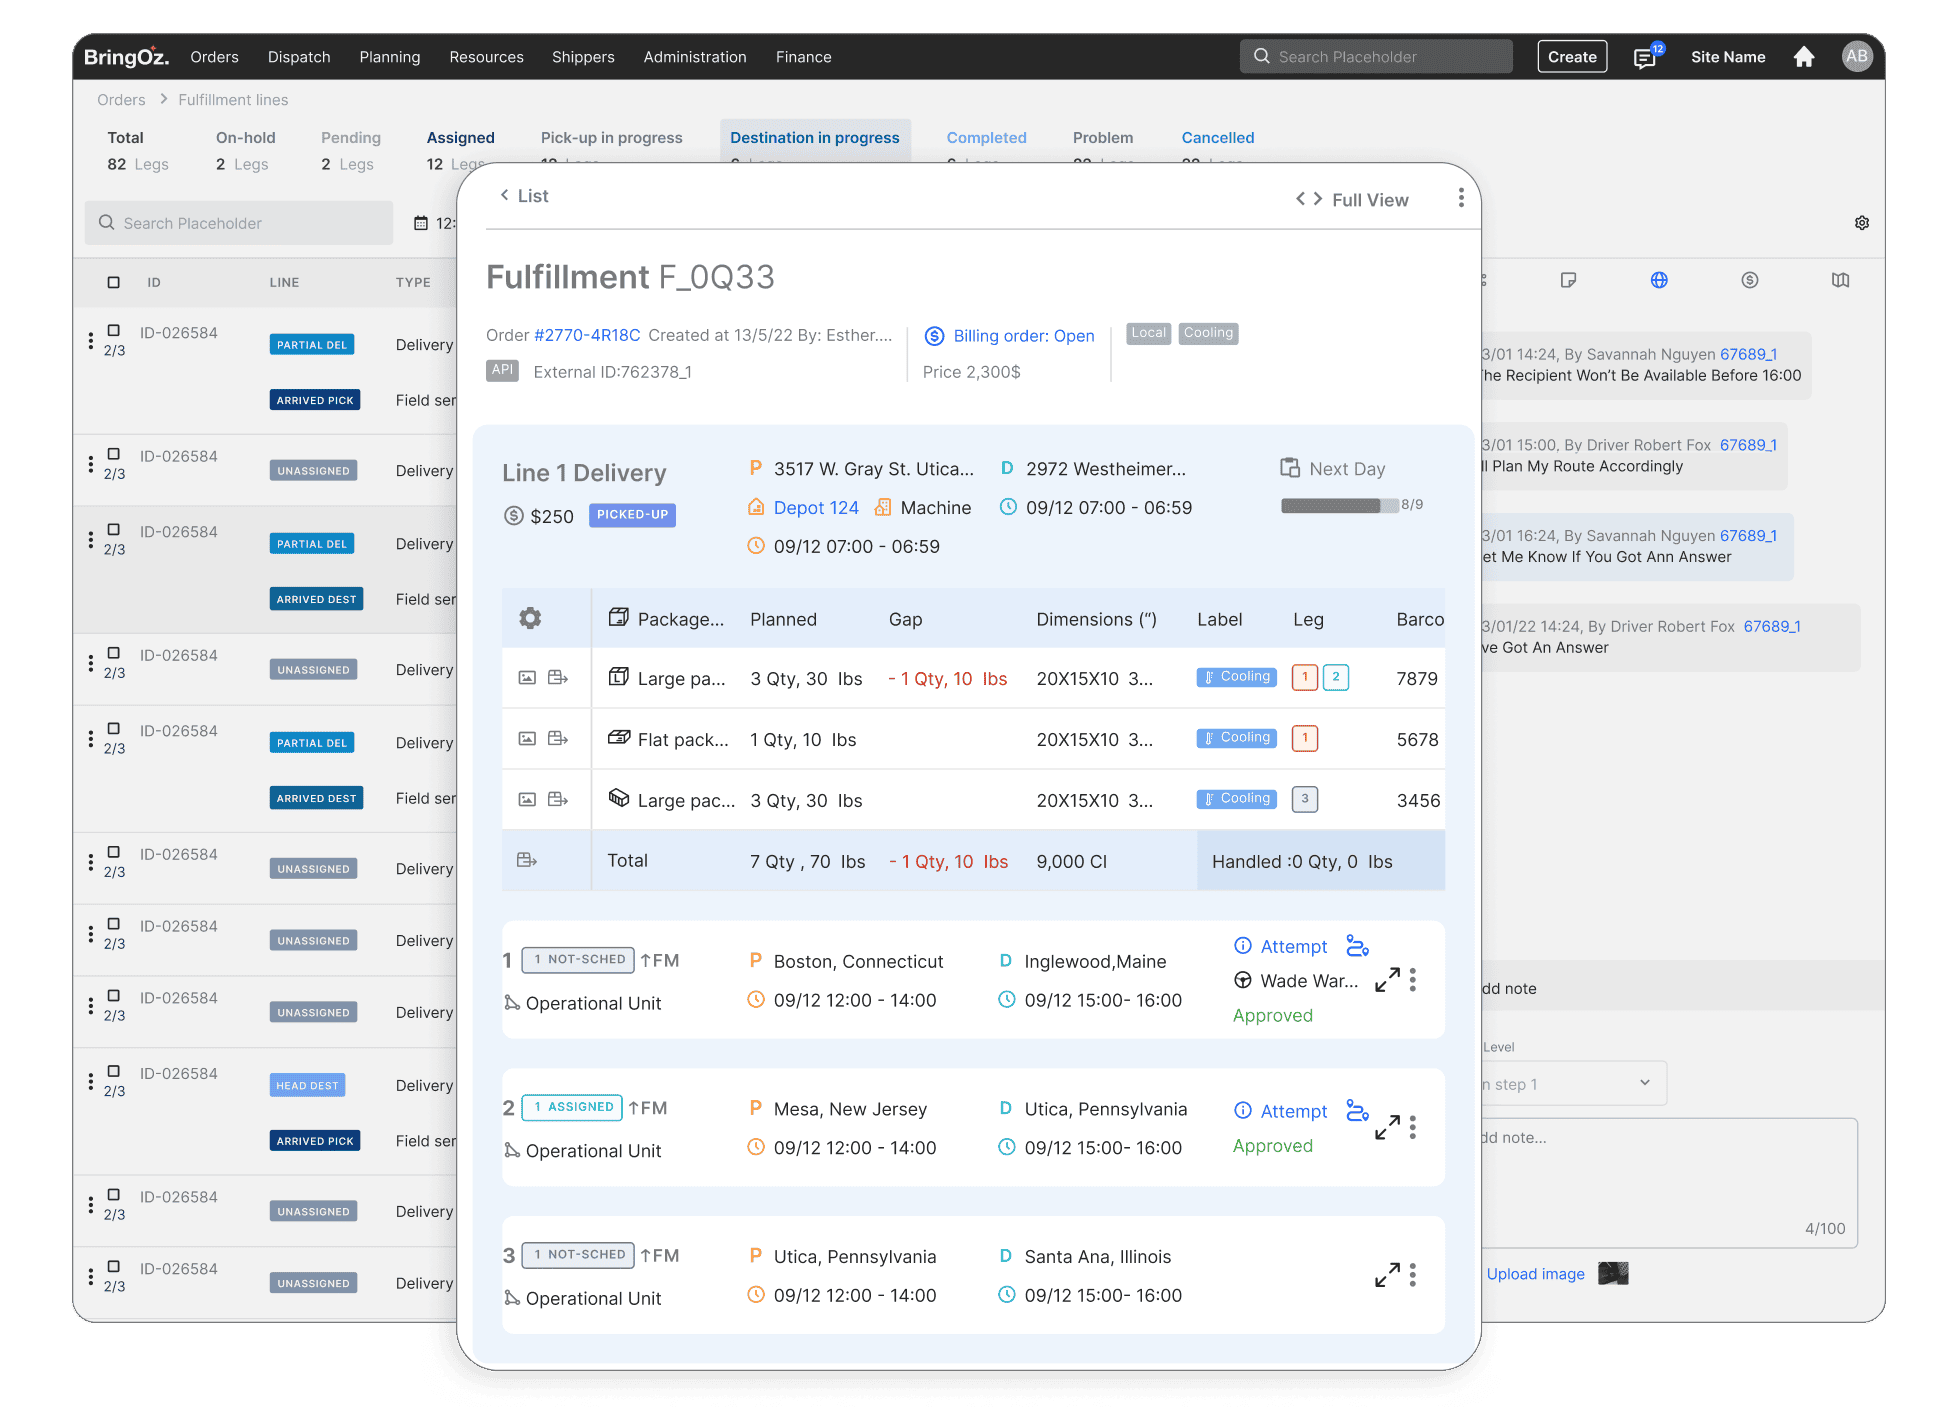Open image icon for package 7879 row
Viewport: 1956px width, 1407px height.
(x=527, y=678)
